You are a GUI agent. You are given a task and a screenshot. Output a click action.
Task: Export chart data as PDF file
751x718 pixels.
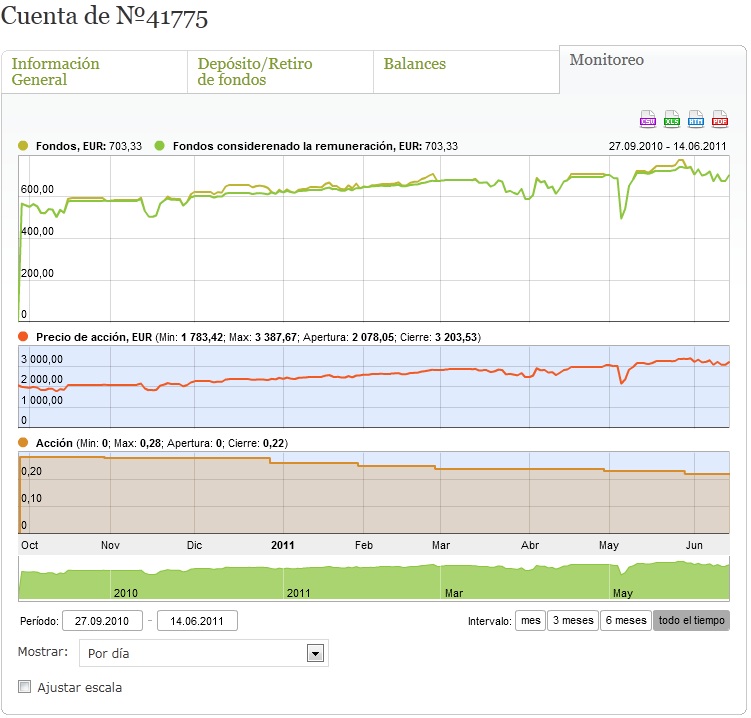719,119
